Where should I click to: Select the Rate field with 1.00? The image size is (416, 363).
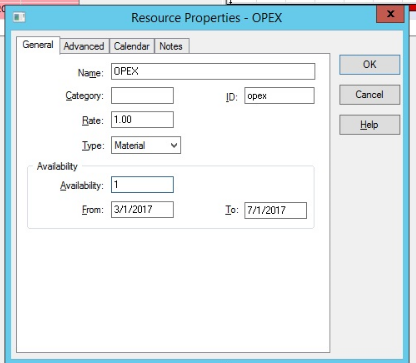[142, 120]
